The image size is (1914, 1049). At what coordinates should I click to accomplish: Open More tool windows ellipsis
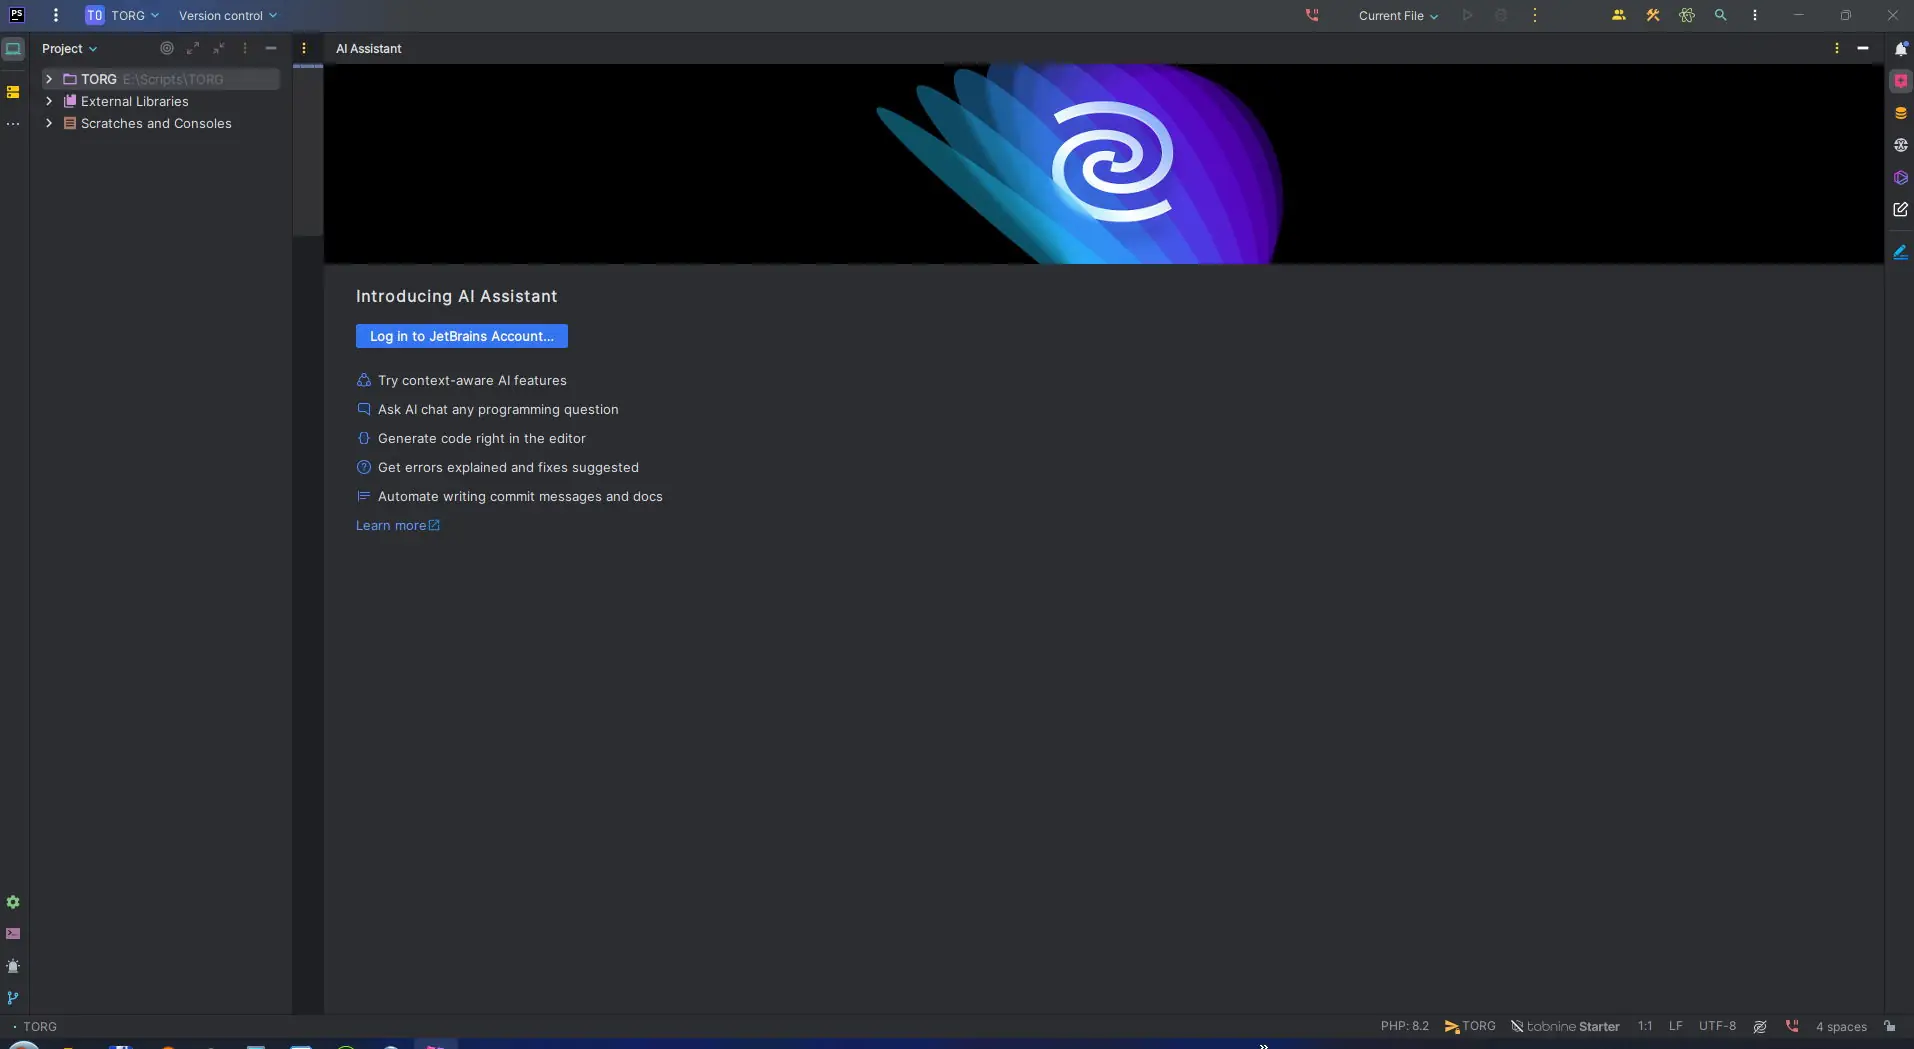(x=13, y=124)
